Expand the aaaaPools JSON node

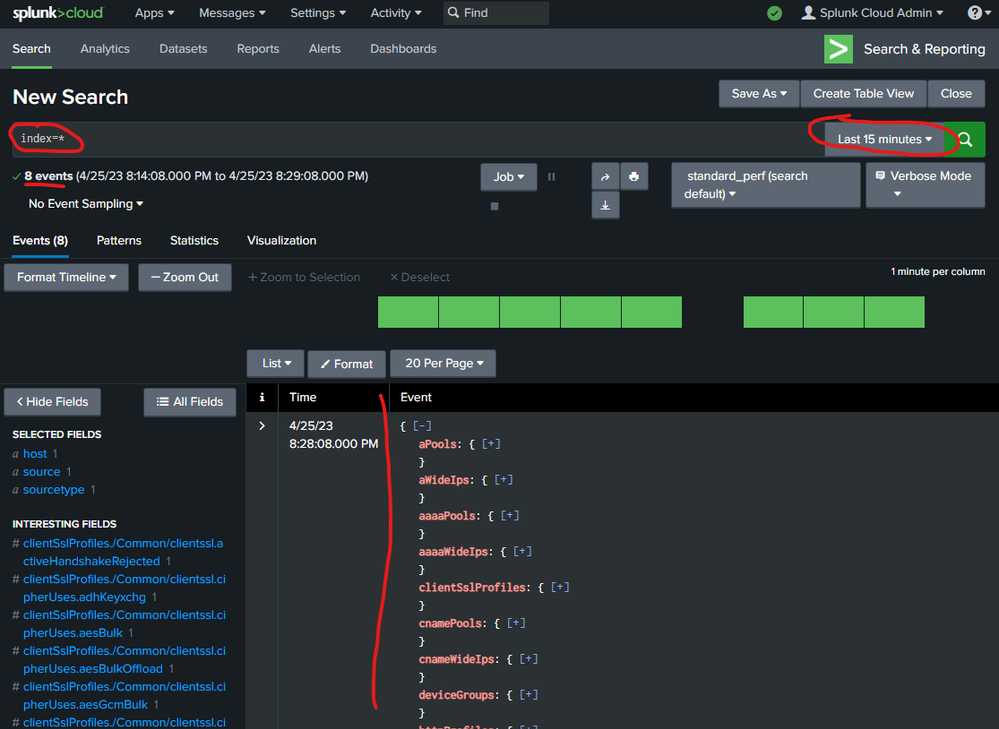(510, 516)
